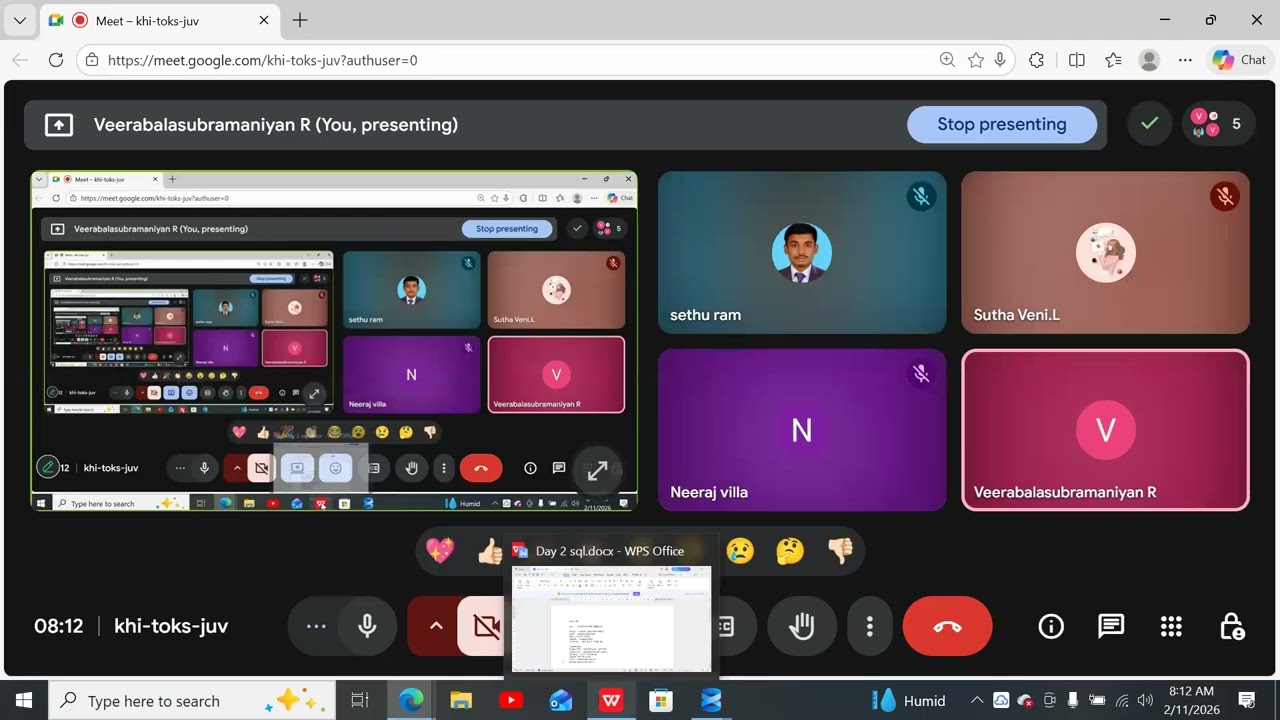Click the shared-screen presentation preview tile
1280x720 pixels.
(334, 341)
